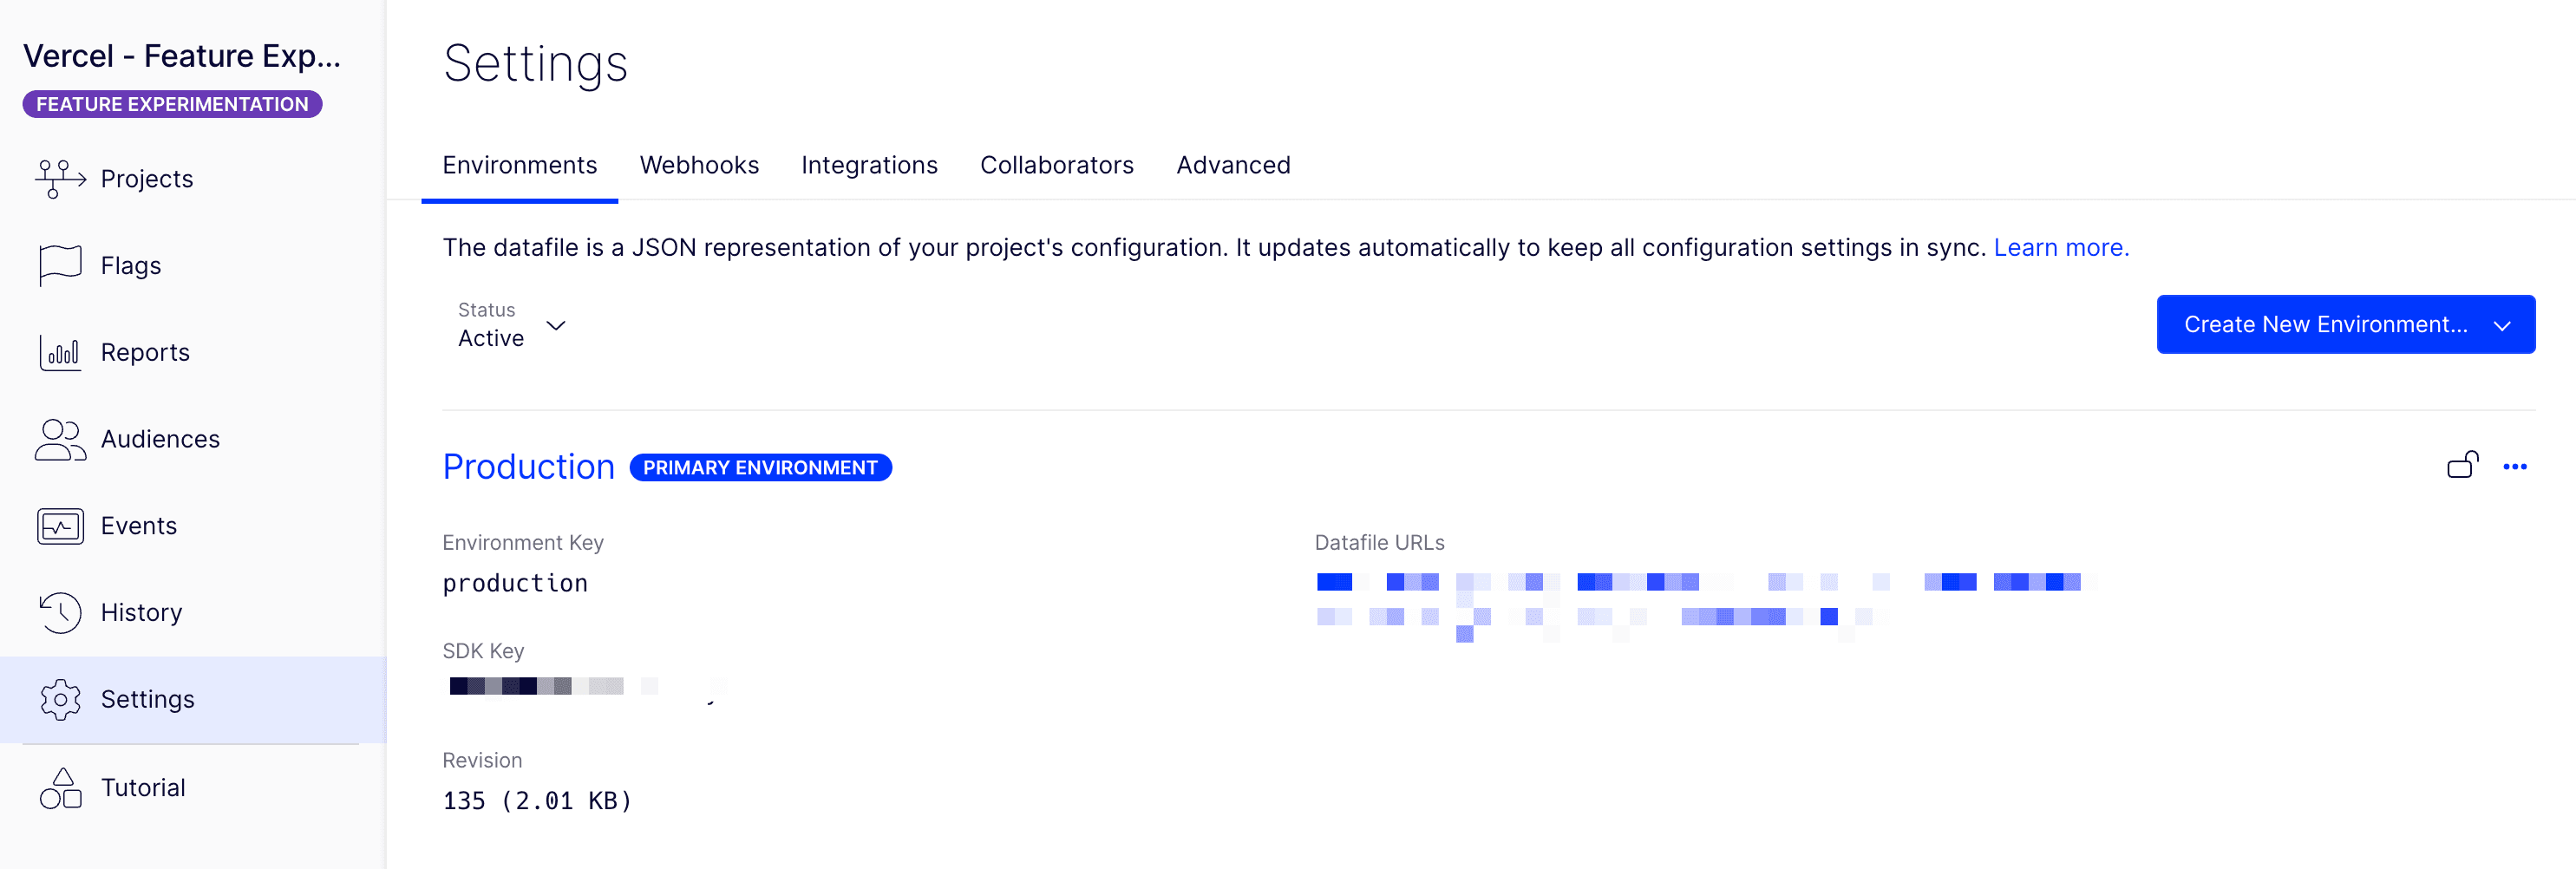Viewport: 2576px width, 869px height.
Task: Go to the Advanced tab
Action: click(x=1233, y=165)
